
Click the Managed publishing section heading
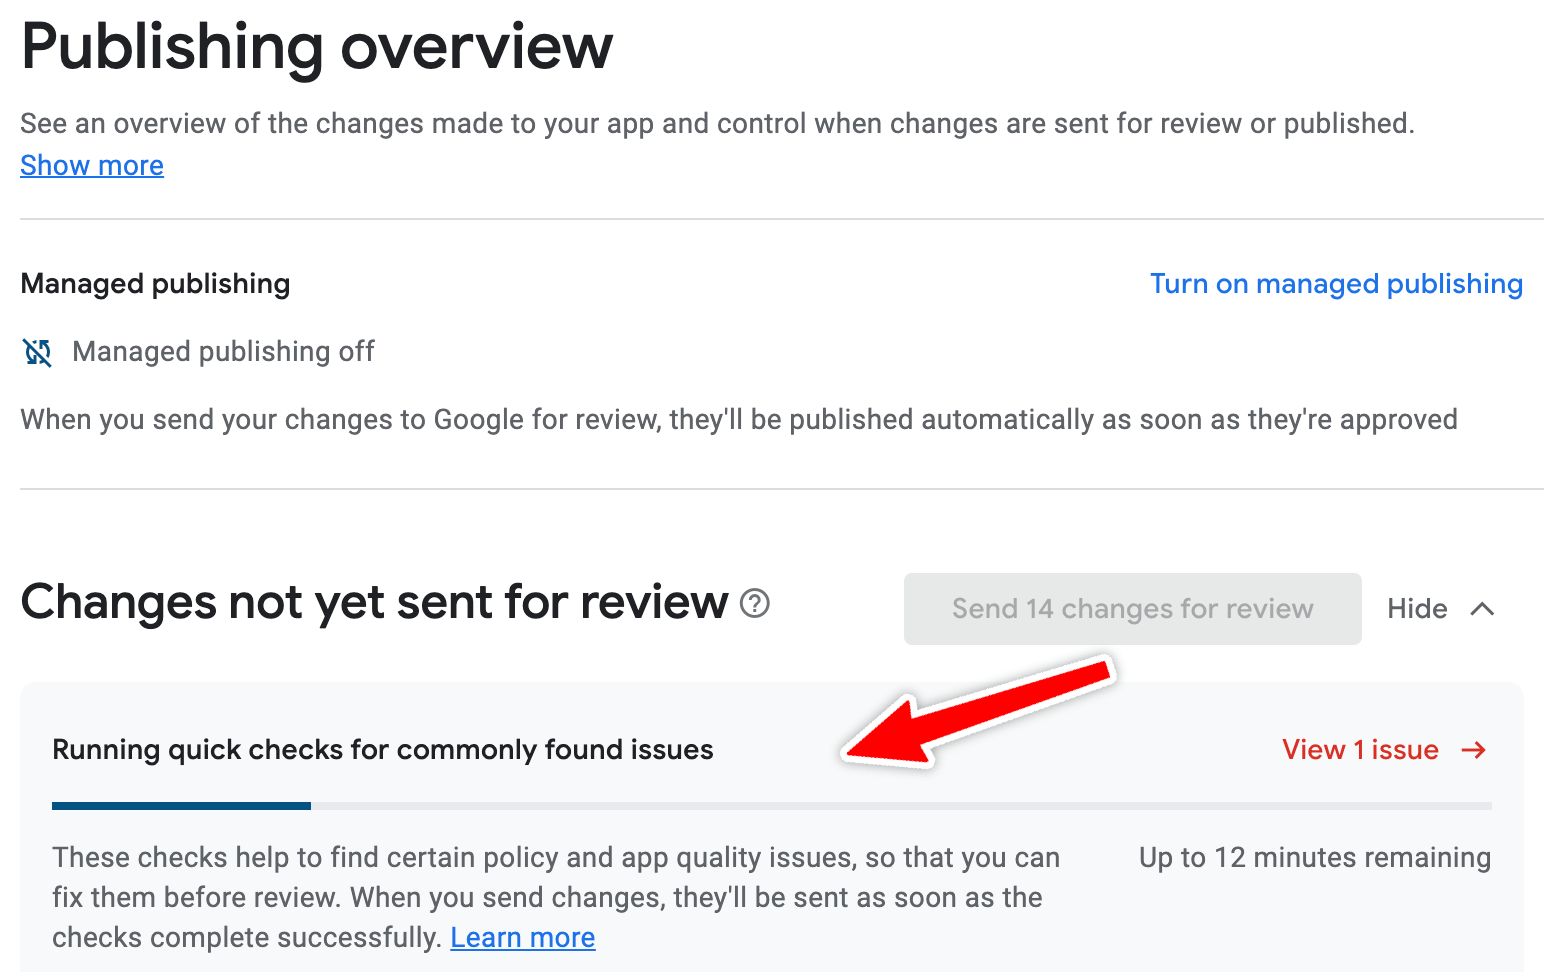tap(155, 284)
